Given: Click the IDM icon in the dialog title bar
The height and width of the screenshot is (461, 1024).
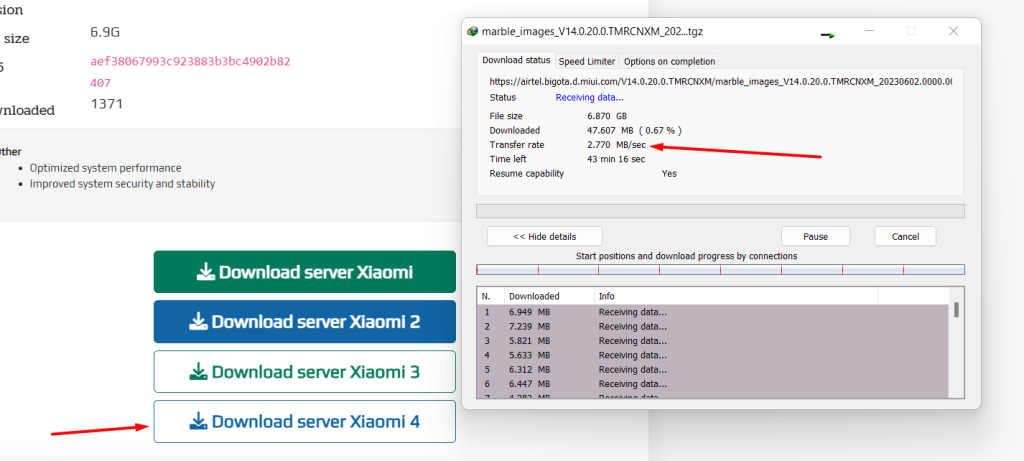Looking at the screenshot, I should (x=473, y=32).
